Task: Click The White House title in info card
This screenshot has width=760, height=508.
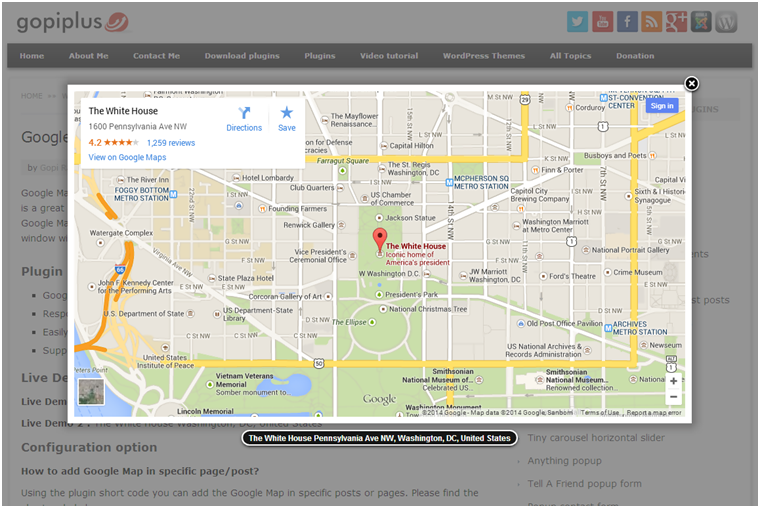Action: coord(123,111)
